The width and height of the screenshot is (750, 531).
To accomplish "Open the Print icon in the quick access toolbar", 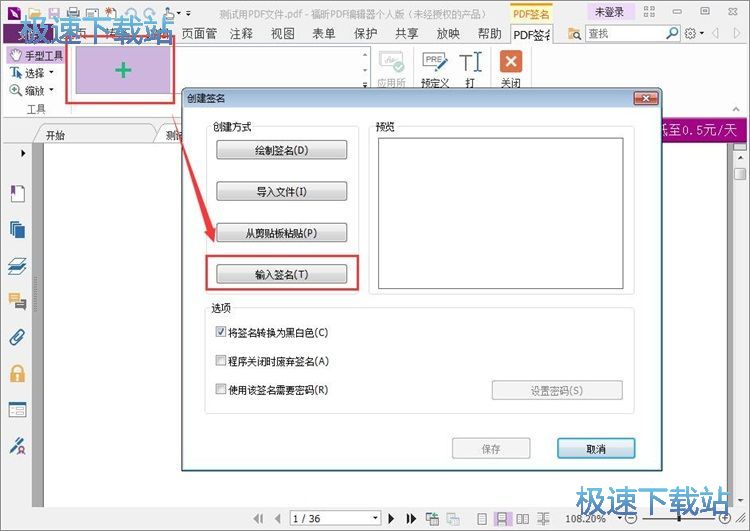I will [x=73, y=13].
